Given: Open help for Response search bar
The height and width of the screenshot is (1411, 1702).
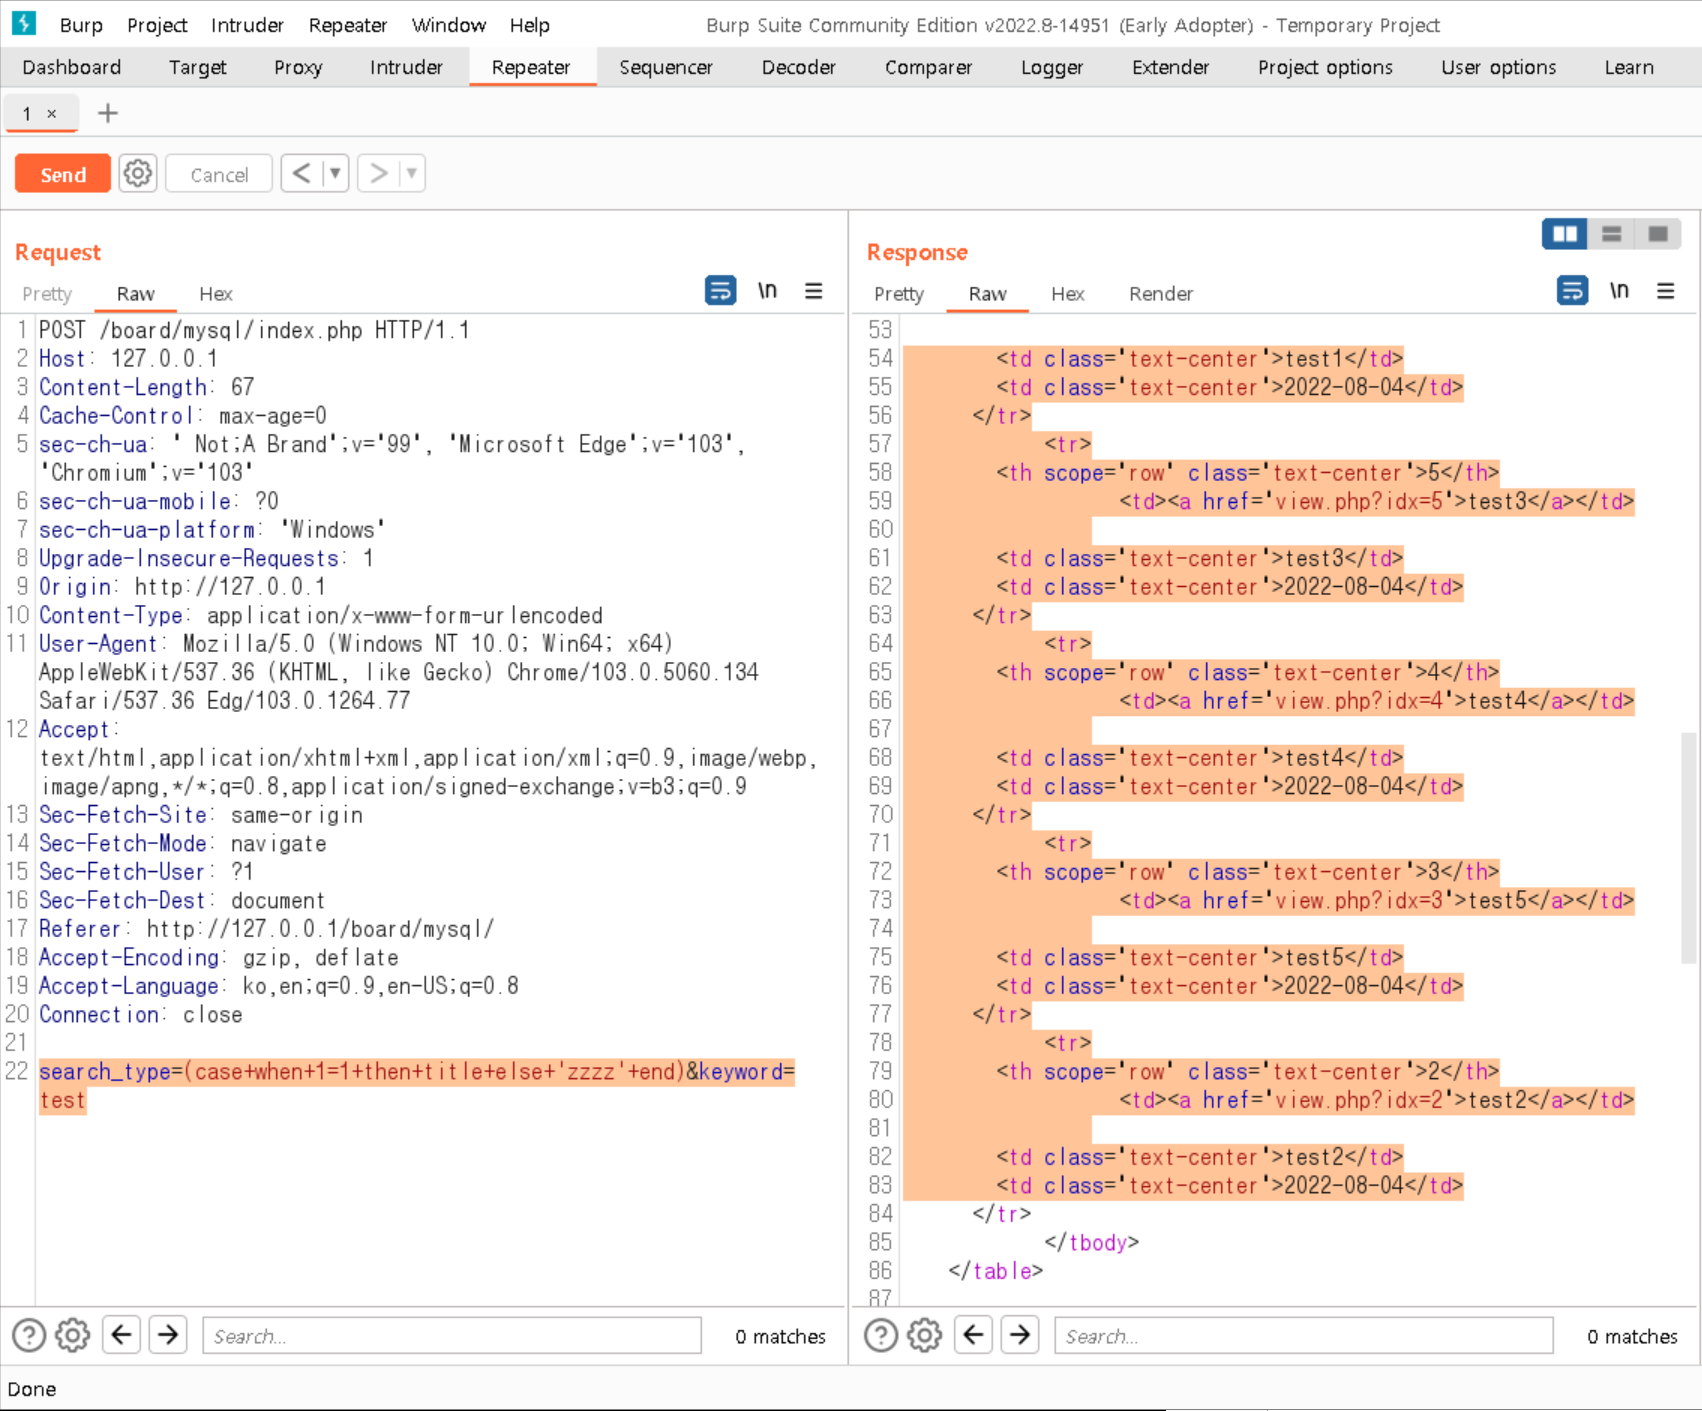Looking at the screenshot, I should 881,1335.
